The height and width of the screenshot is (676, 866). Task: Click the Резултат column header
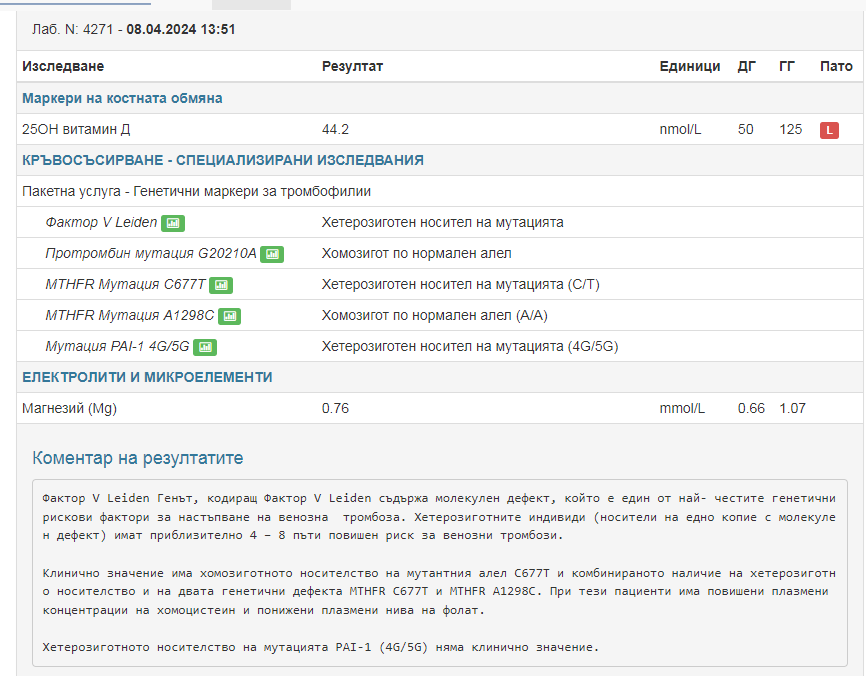coord(352,66)
